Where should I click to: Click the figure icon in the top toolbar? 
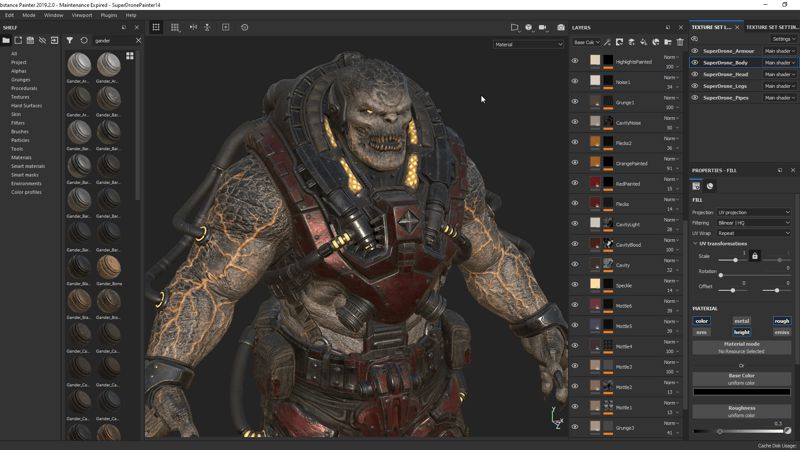[x=207, y=27]
